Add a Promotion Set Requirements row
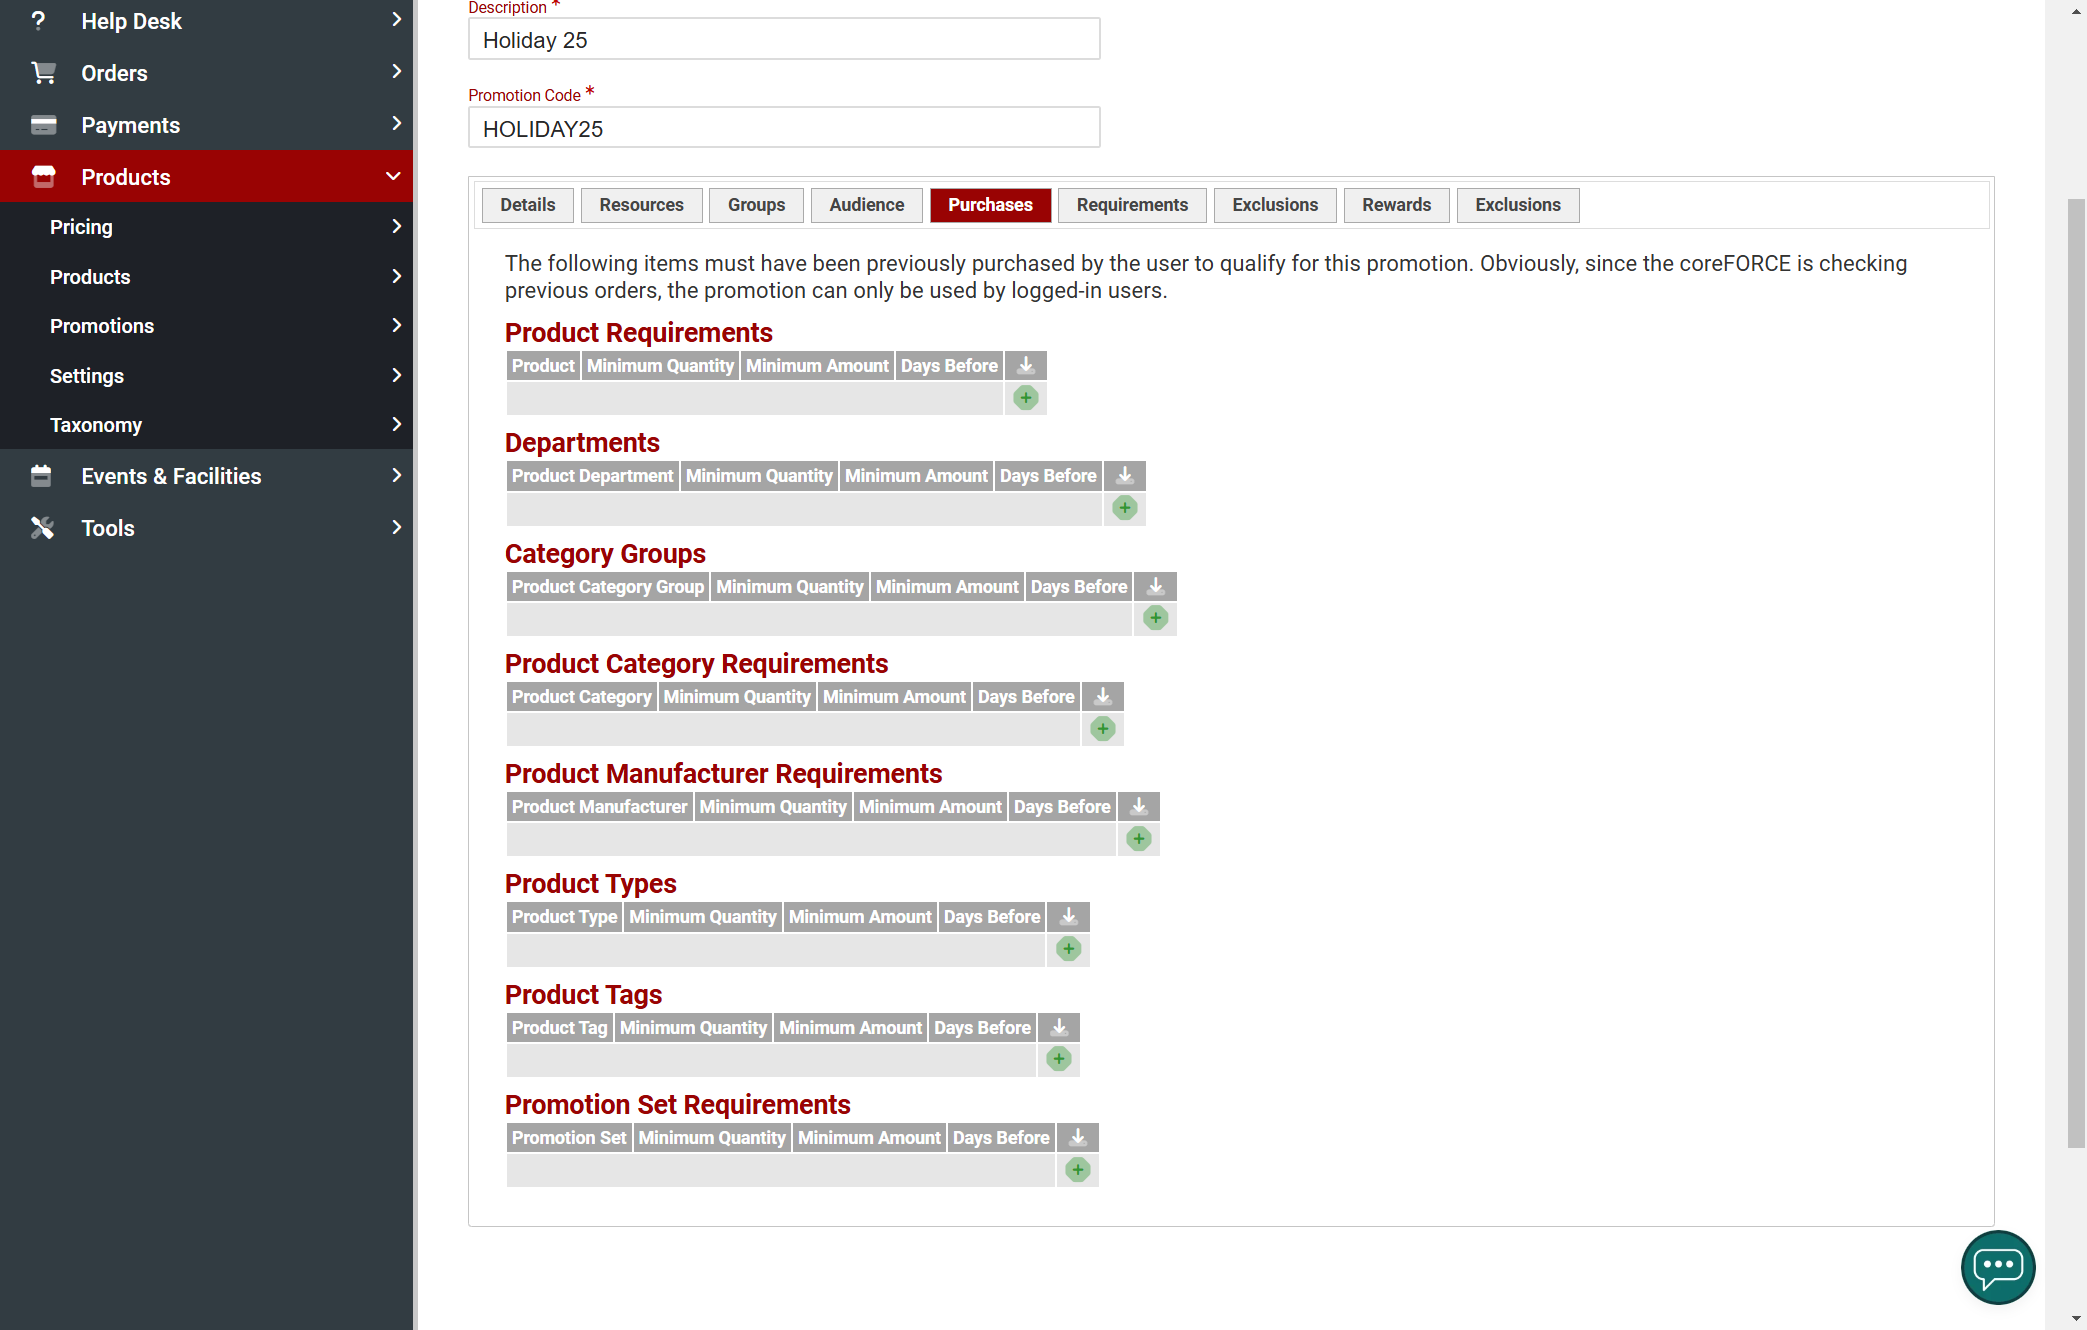 click(1077, 1170)
